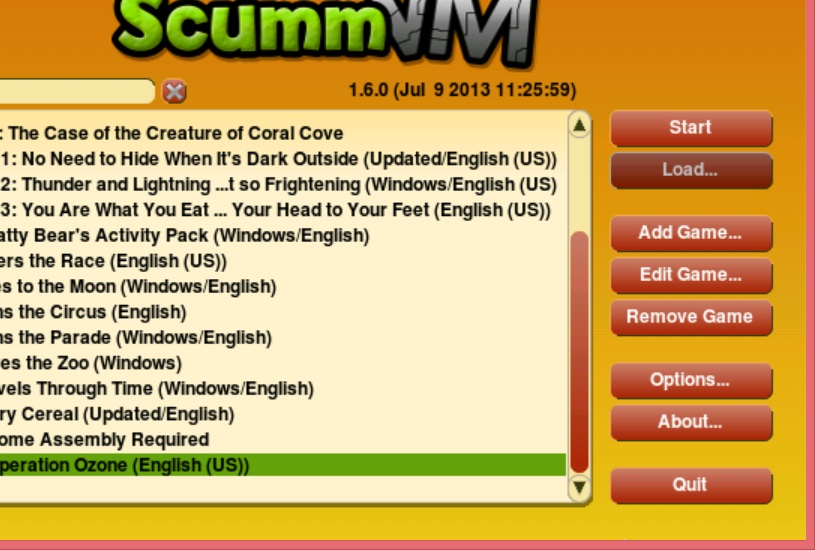Open the Options... dialog

[691, 380]
